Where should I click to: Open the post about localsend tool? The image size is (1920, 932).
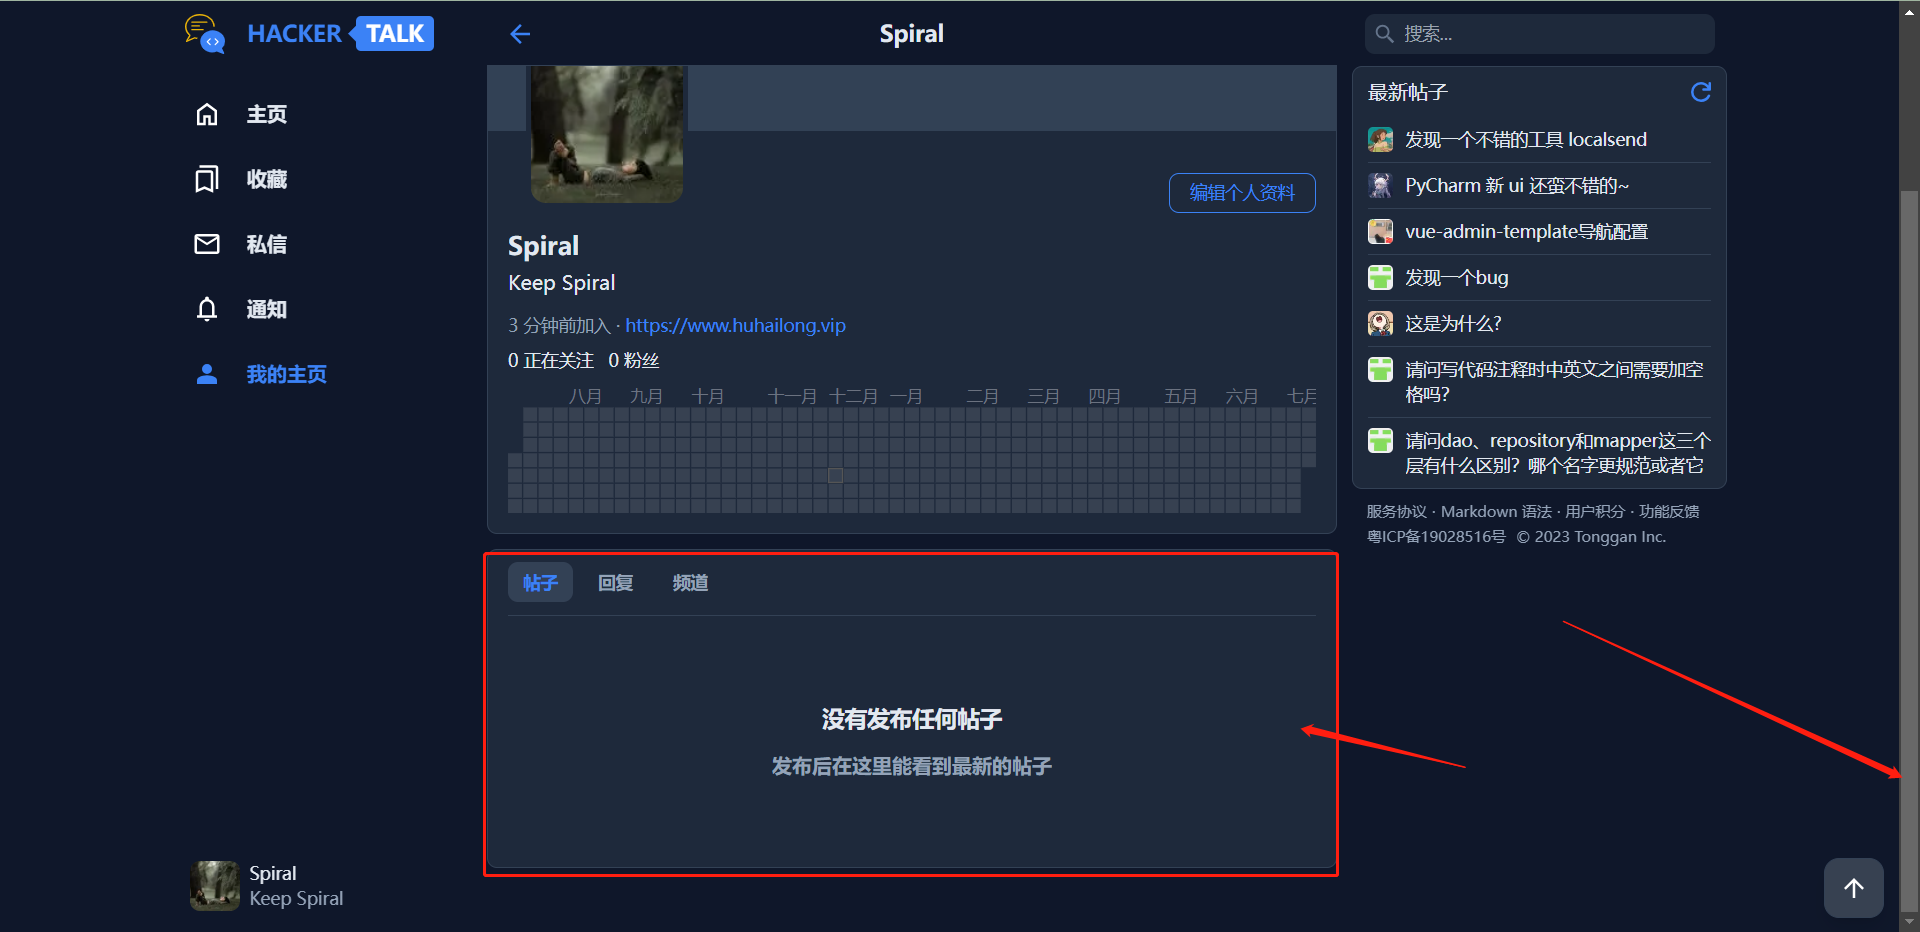point(1526,140)
